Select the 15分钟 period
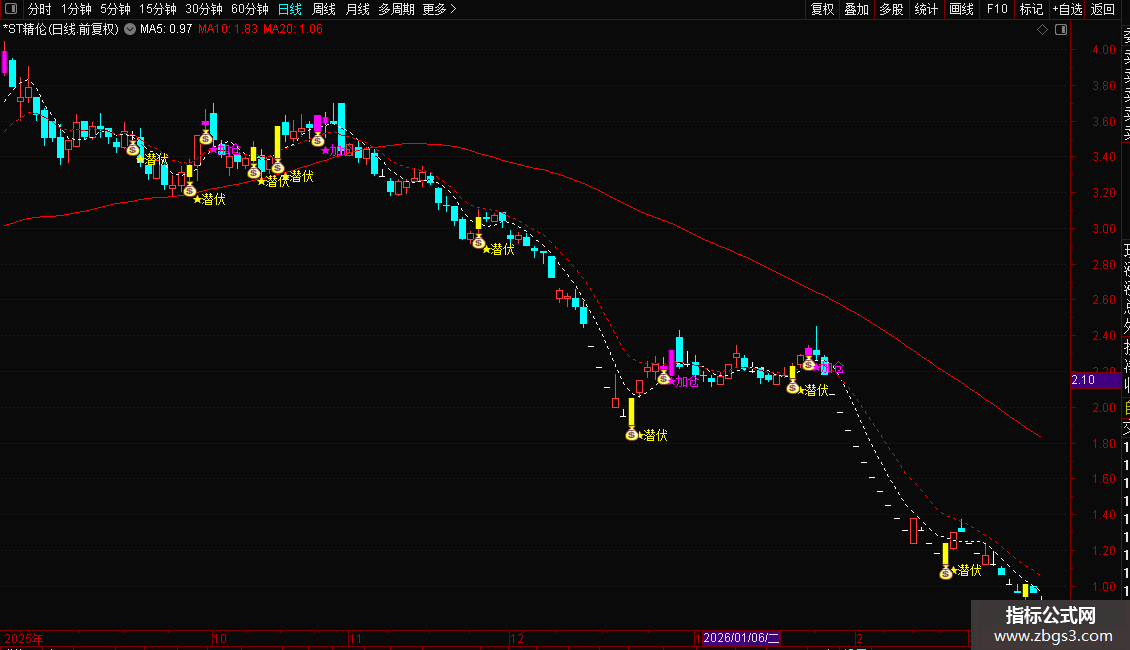 point(158,9)
